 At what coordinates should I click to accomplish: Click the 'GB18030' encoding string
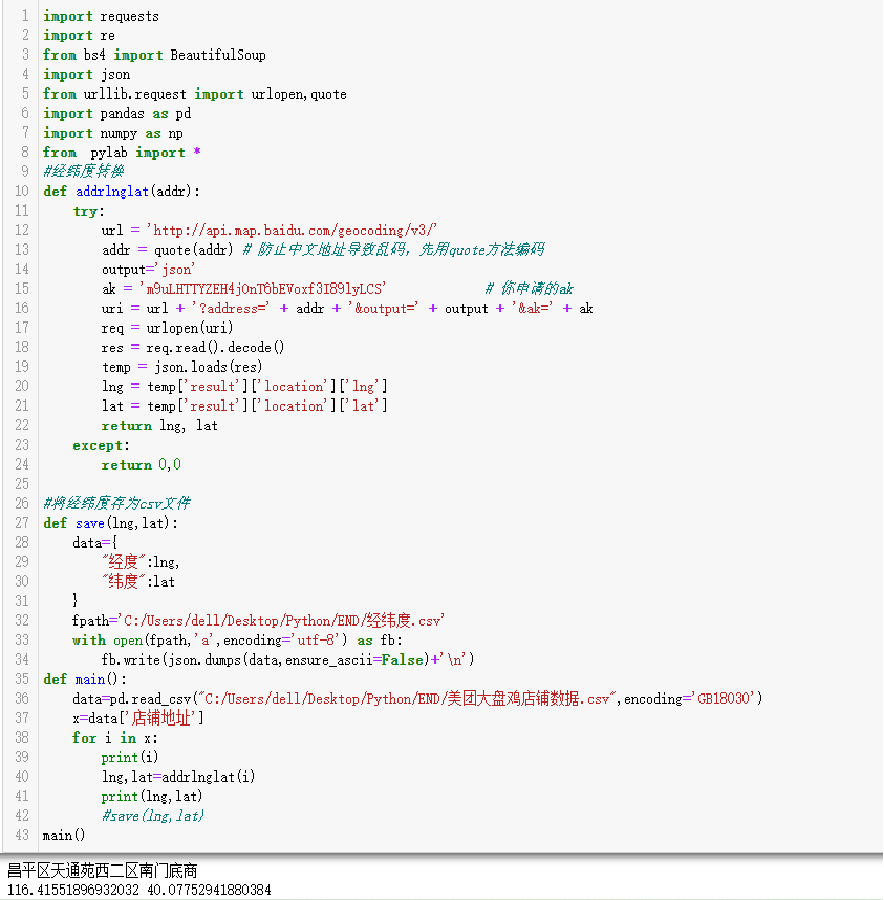723,699
